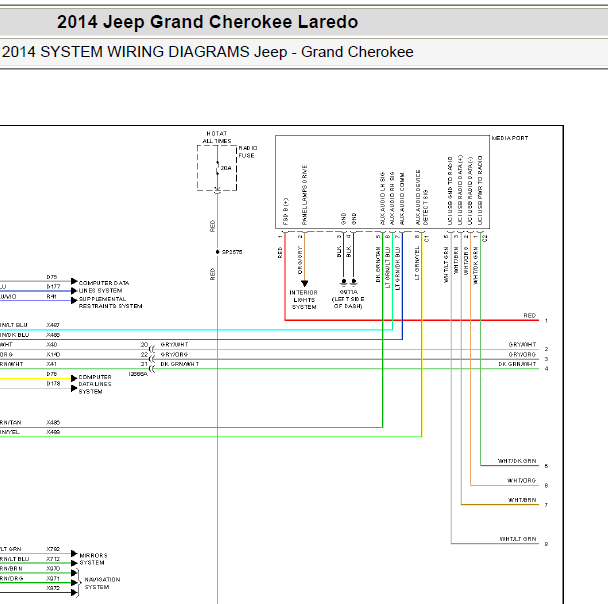Click the "2014 SYSTEM WIRING DIAGRAMS" subtitle line
Image resolution: width=608 pixels, height=604 pixels.
207,52
